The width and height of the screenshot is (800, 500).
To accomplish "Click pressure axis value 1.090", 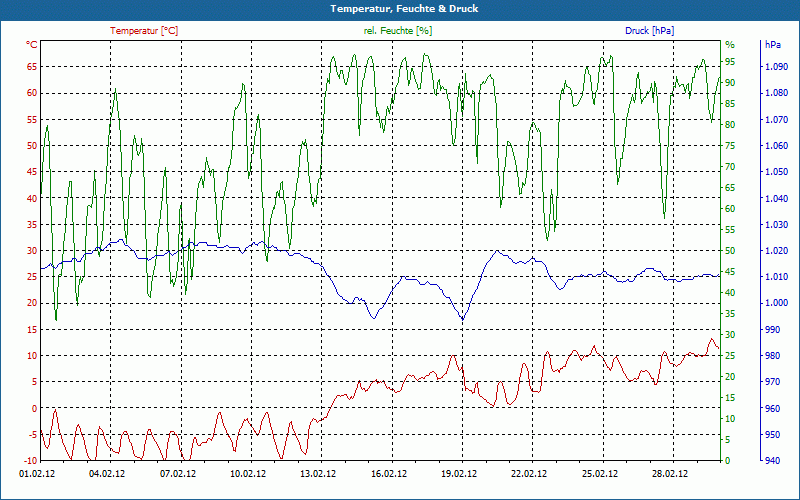I will (x=777, y=67).
